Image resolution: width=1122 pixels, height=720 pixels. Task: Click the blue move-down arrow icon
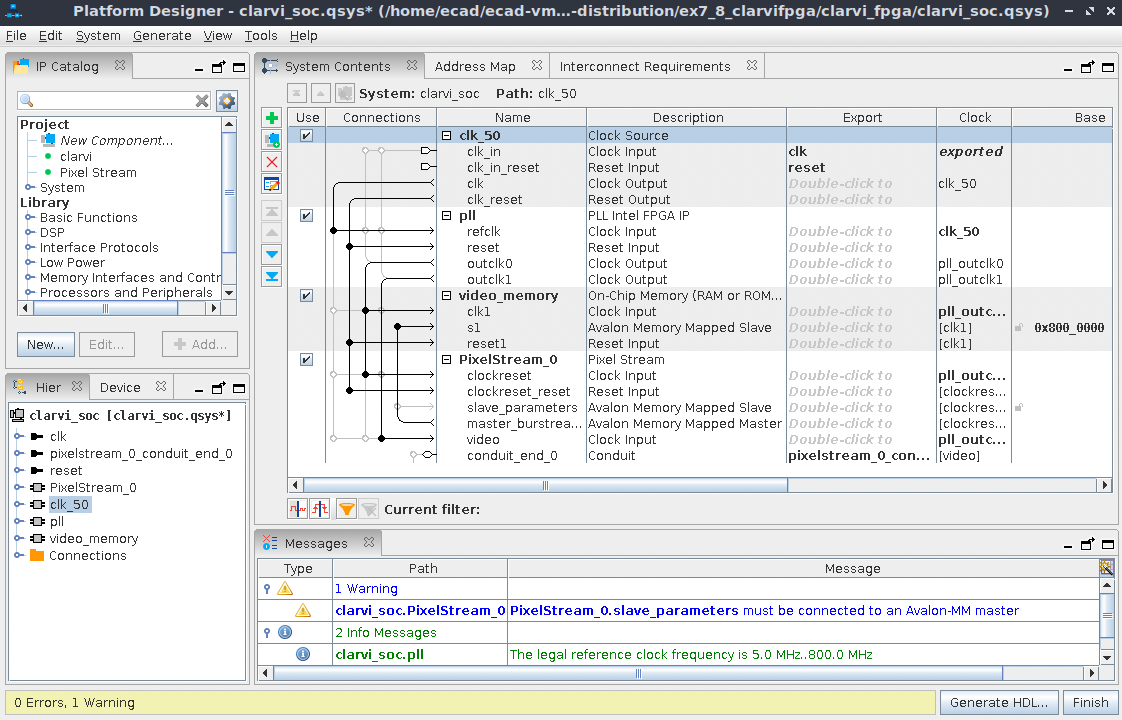click(272, 254)
